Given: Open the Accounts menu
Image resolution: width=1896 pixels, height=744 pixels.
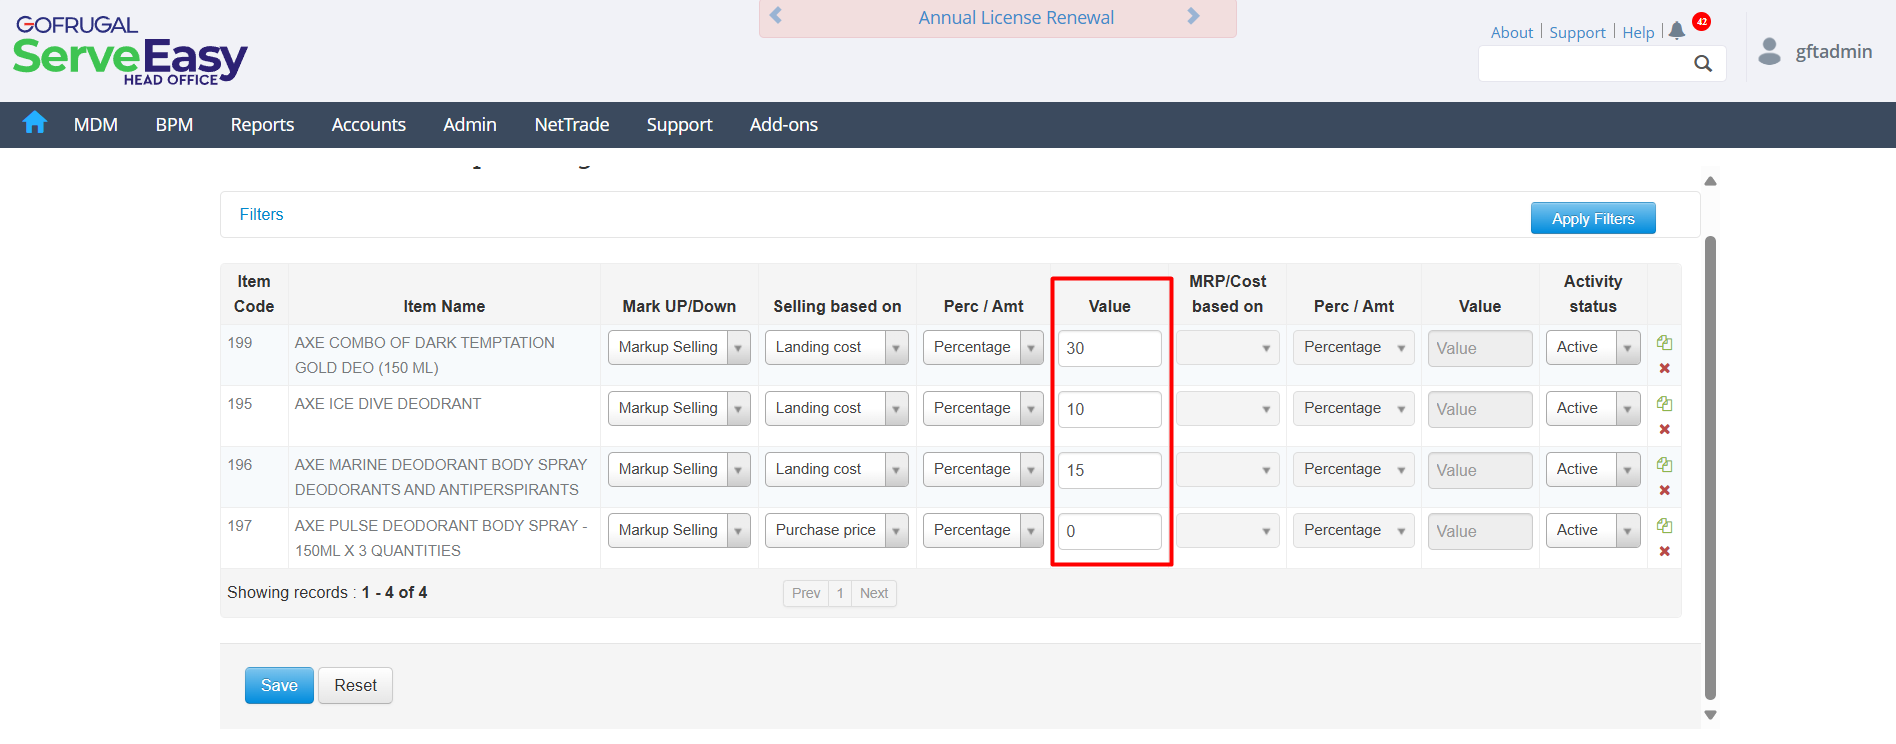Looking at the screenshot, I should coord(369,125).
